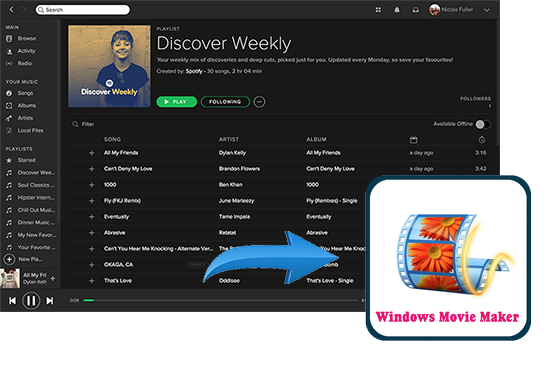Select the Hipster Intern... playlist

[36, 197]
